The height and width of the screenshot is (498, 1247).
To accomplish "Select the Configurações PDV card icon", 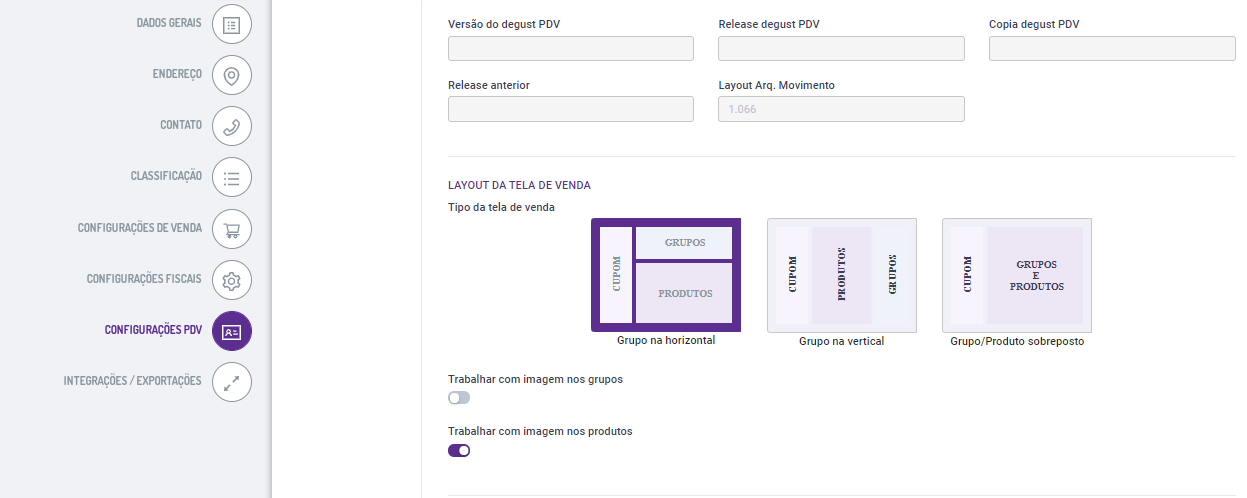I will coord(232,331).
